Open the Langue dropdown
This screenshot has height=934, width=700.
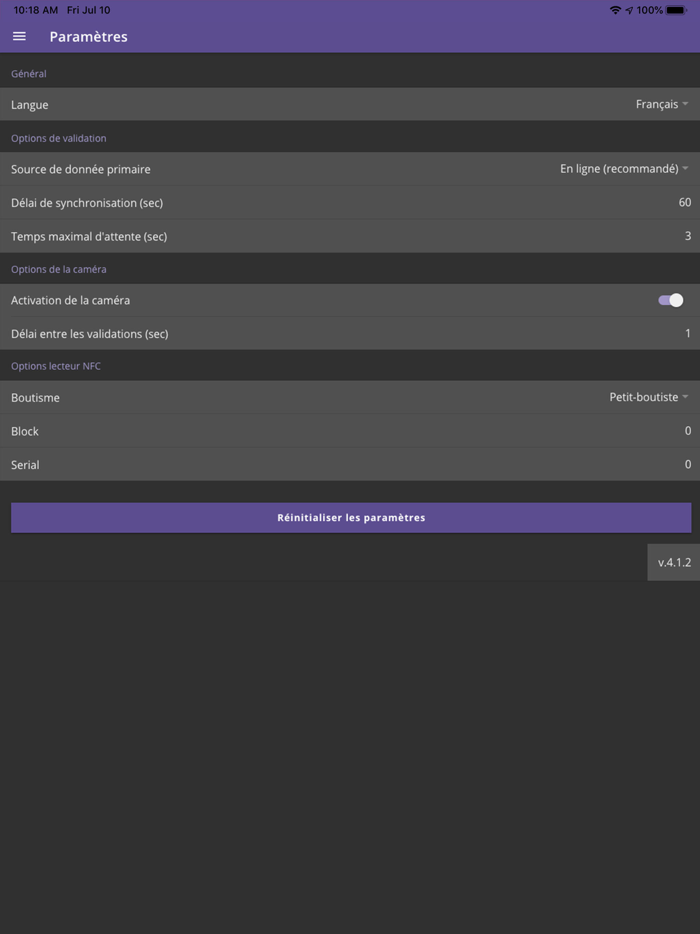coord(660,104)
